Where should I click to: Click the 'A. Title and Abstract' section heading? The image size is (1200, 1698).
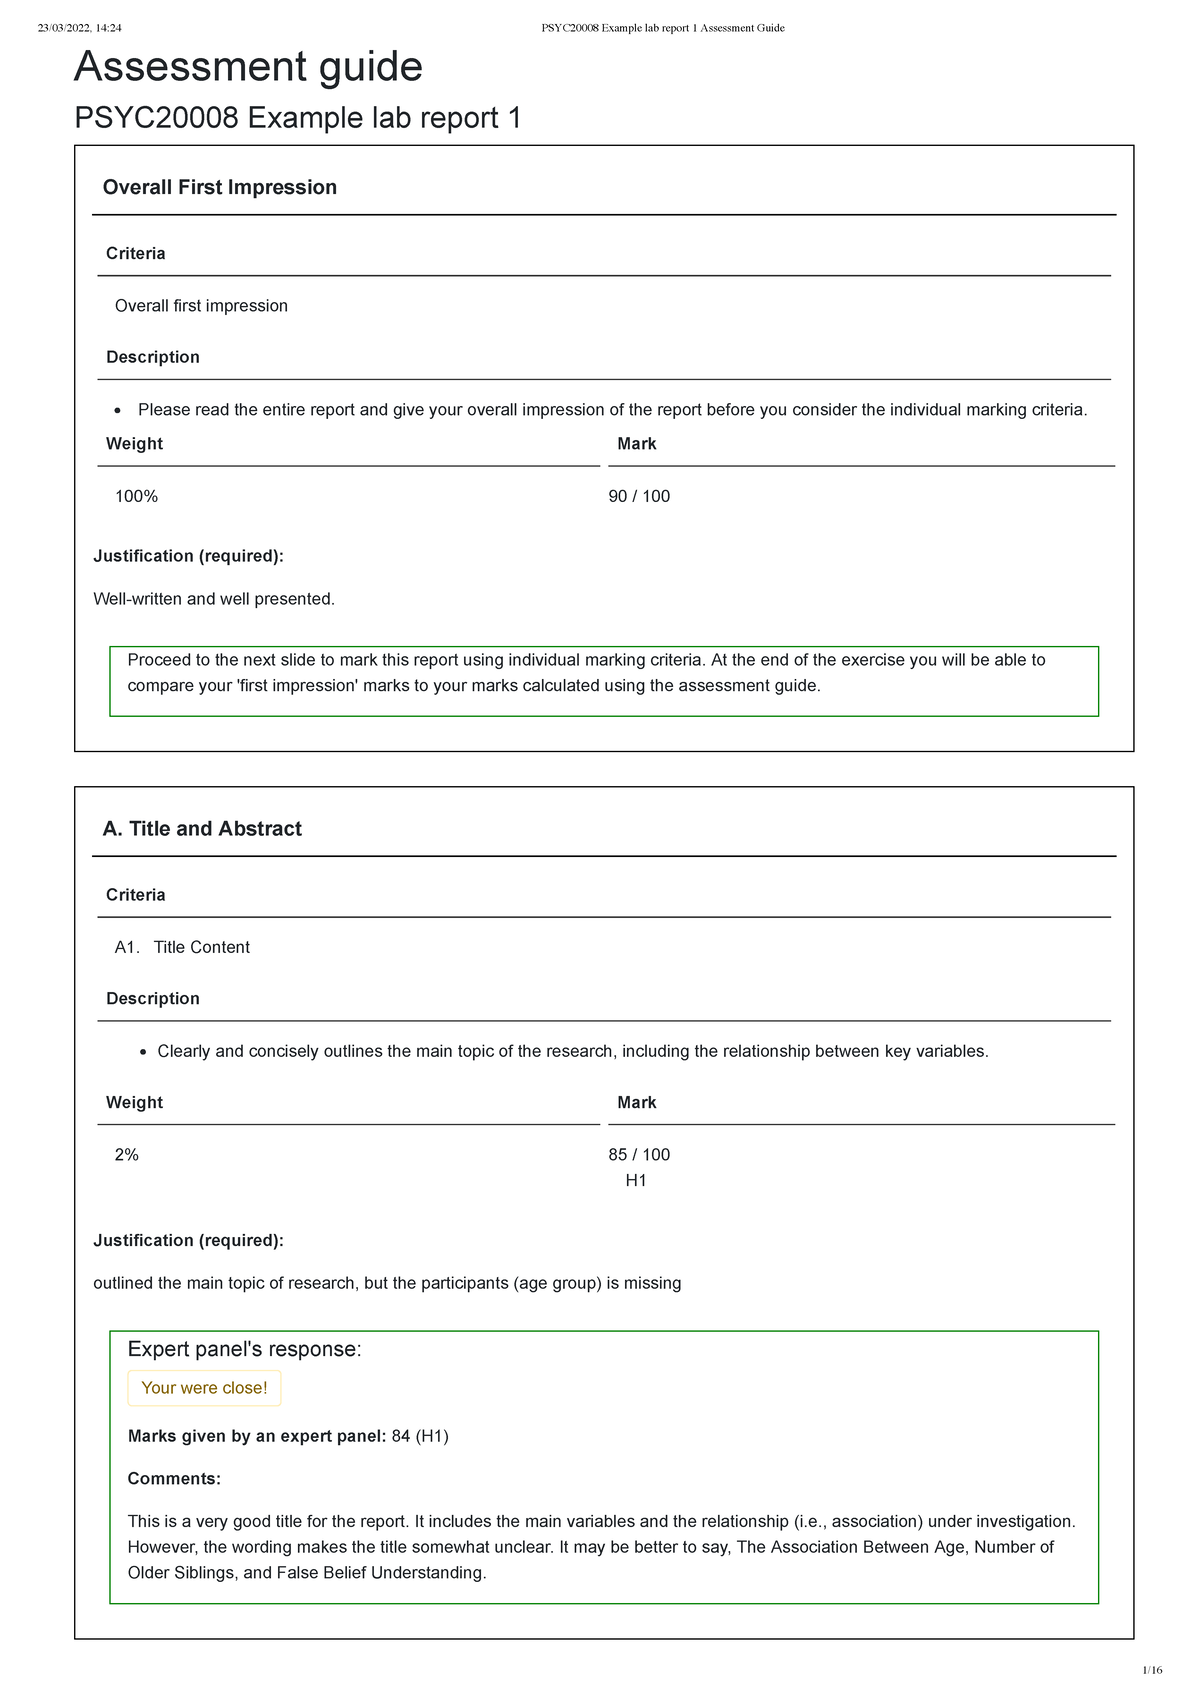click(202, 828)
